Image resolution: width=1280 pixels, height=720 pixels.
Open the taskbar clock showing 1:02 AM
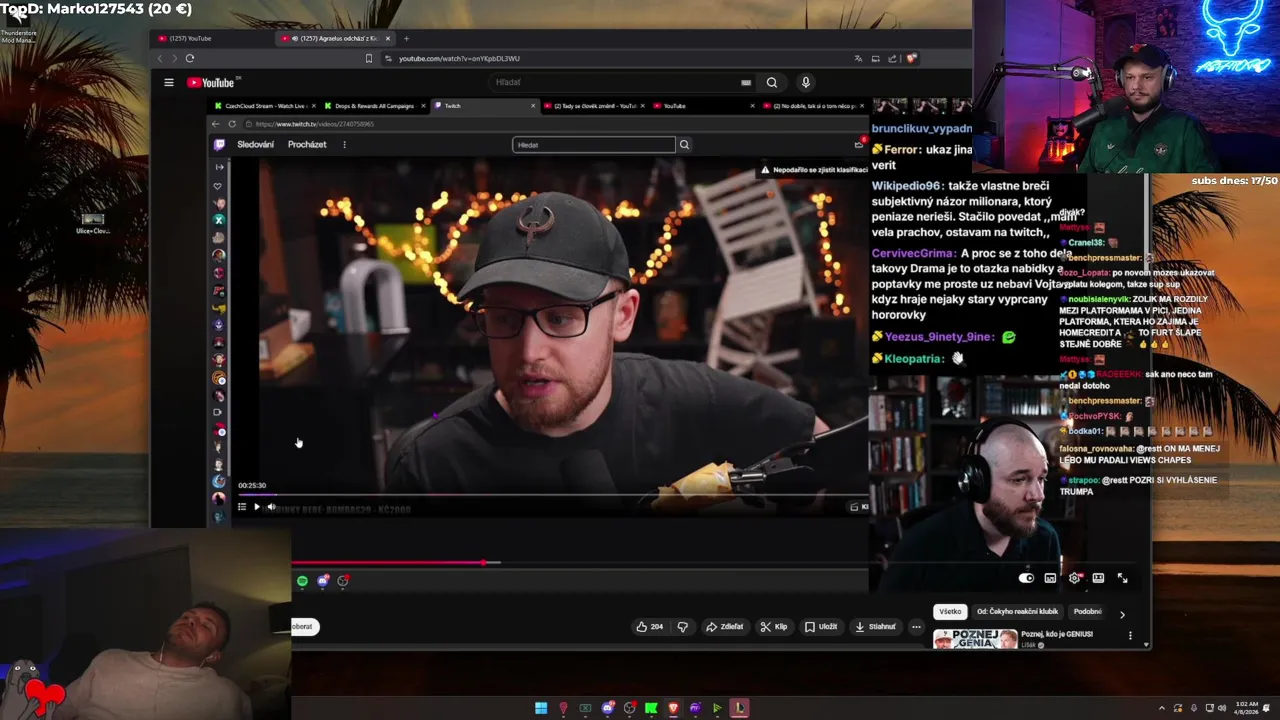click(x=1246, y=708)
